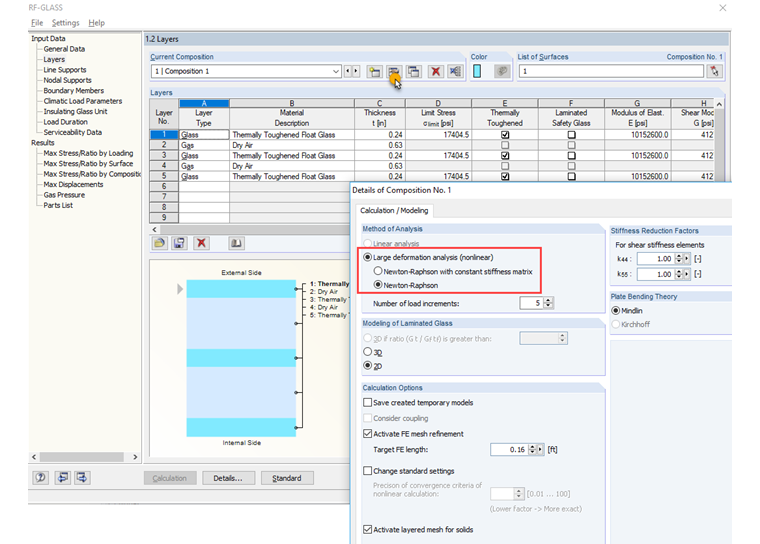Close the RF-GLASS window
This screenshot has height=544, width=760.
[723, 8]
